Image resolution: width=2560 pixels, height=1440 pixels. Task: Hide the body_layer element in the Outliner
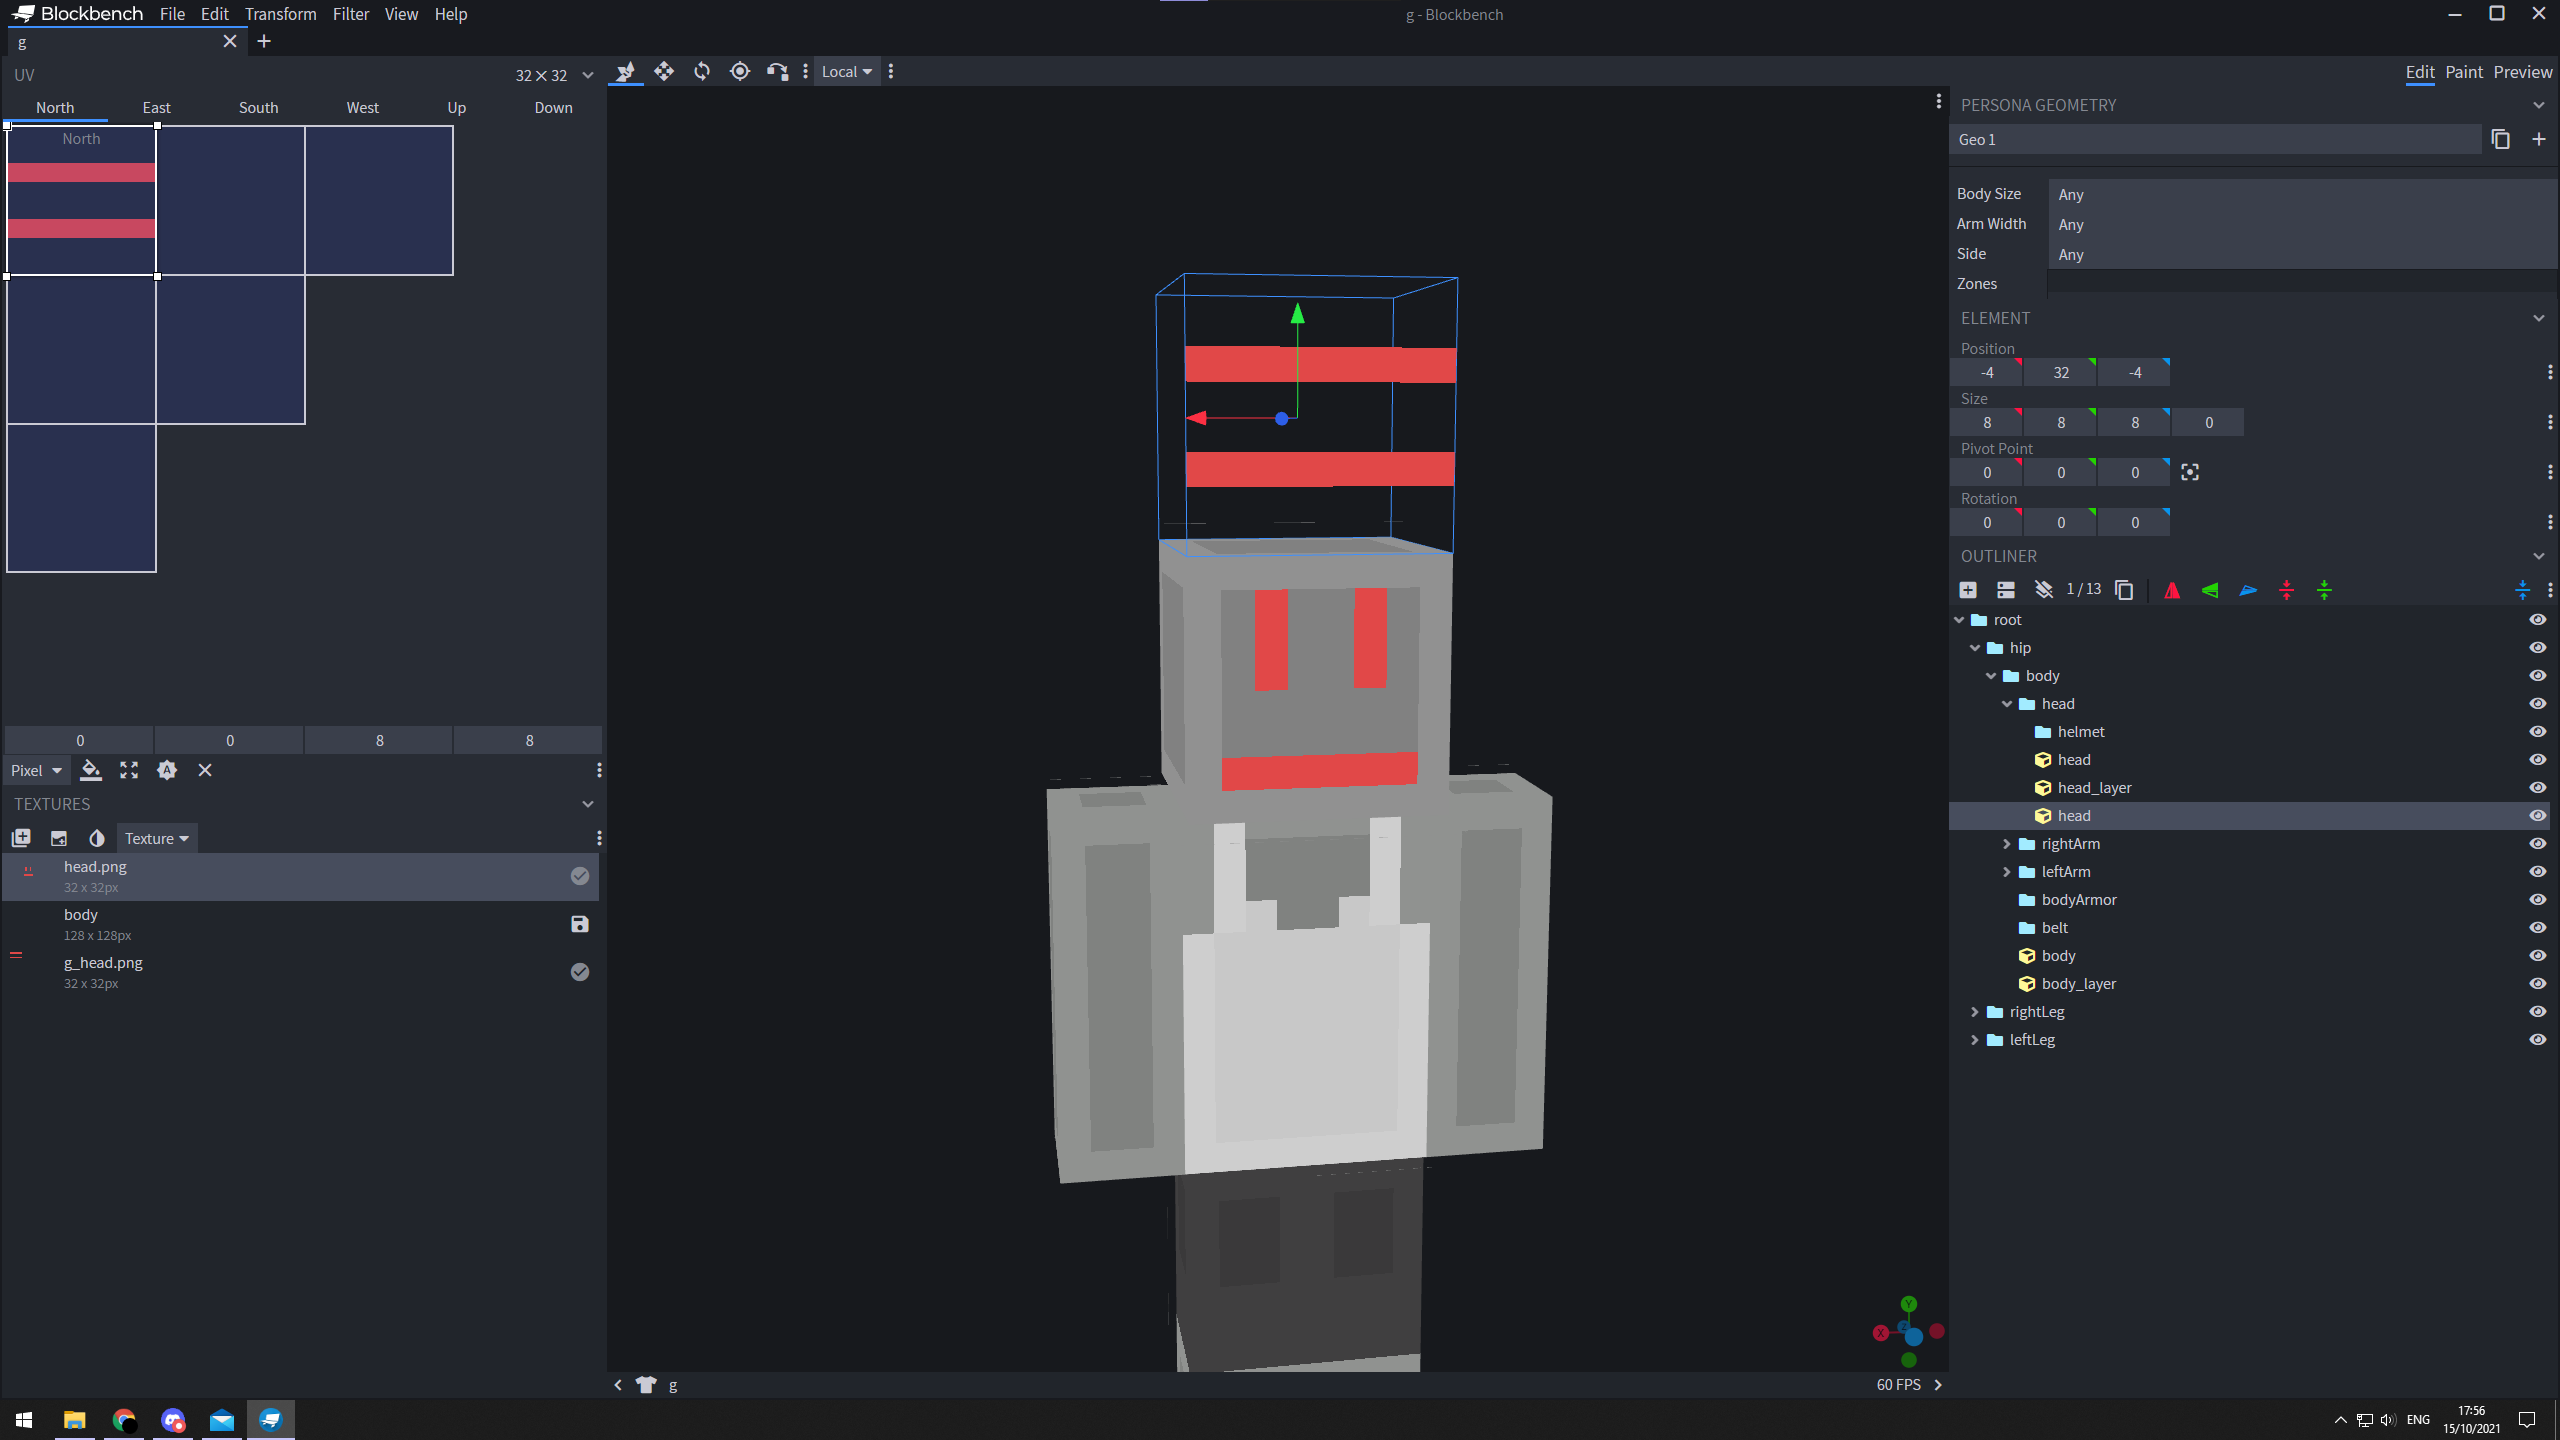(x=2540, y=983)
